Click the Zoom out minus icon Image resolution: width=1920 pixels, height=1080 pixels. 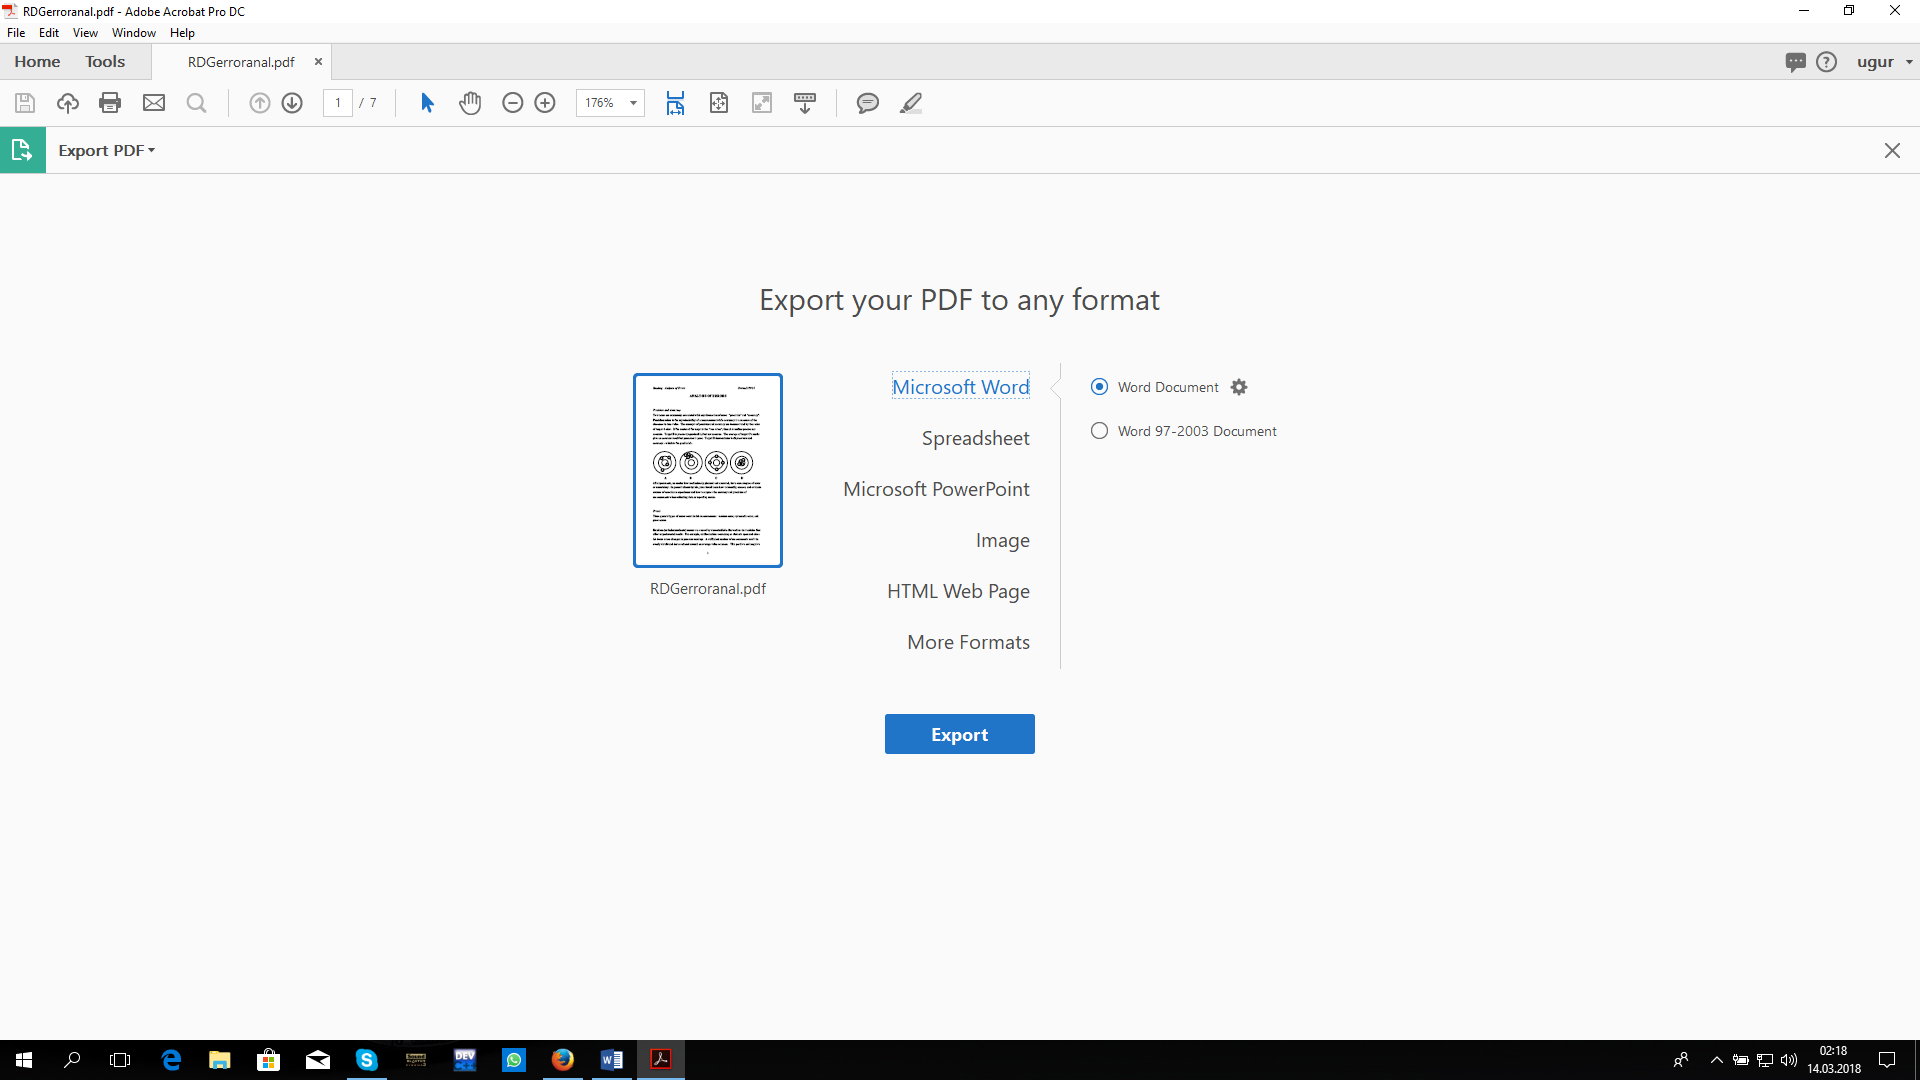coord(512,103)
